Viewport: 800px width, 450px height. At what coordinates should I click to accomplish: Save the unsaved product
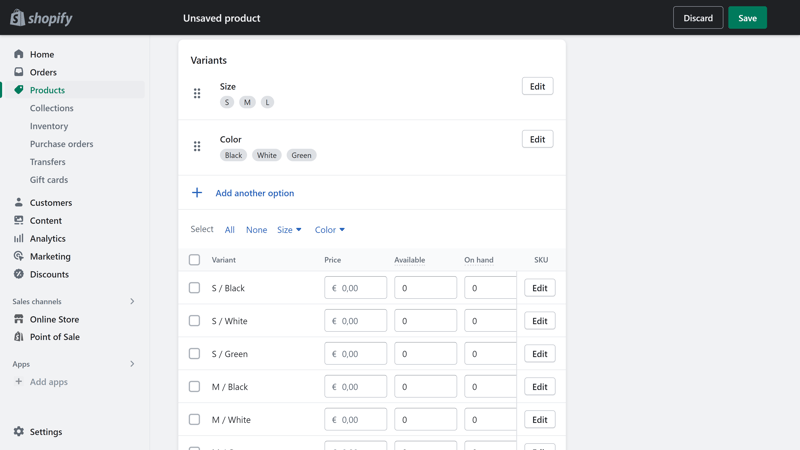pos(747,18)
